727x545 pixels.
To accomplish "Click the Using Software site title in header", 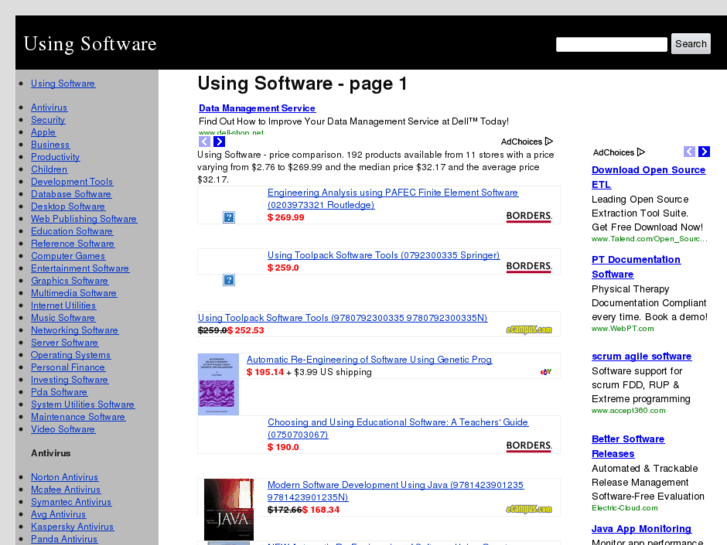I will [90, 44].
